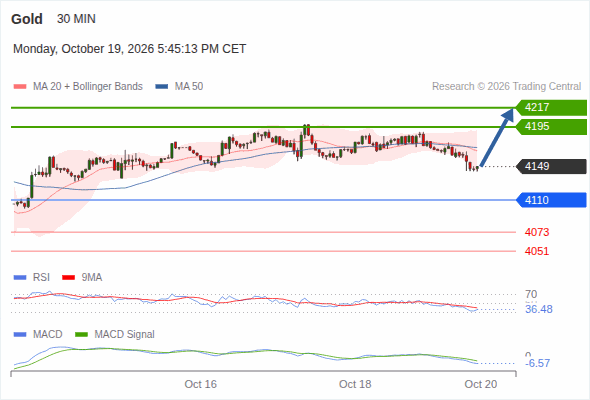
Task: Select the 'RSI' legend label
Action: [41, 278]
